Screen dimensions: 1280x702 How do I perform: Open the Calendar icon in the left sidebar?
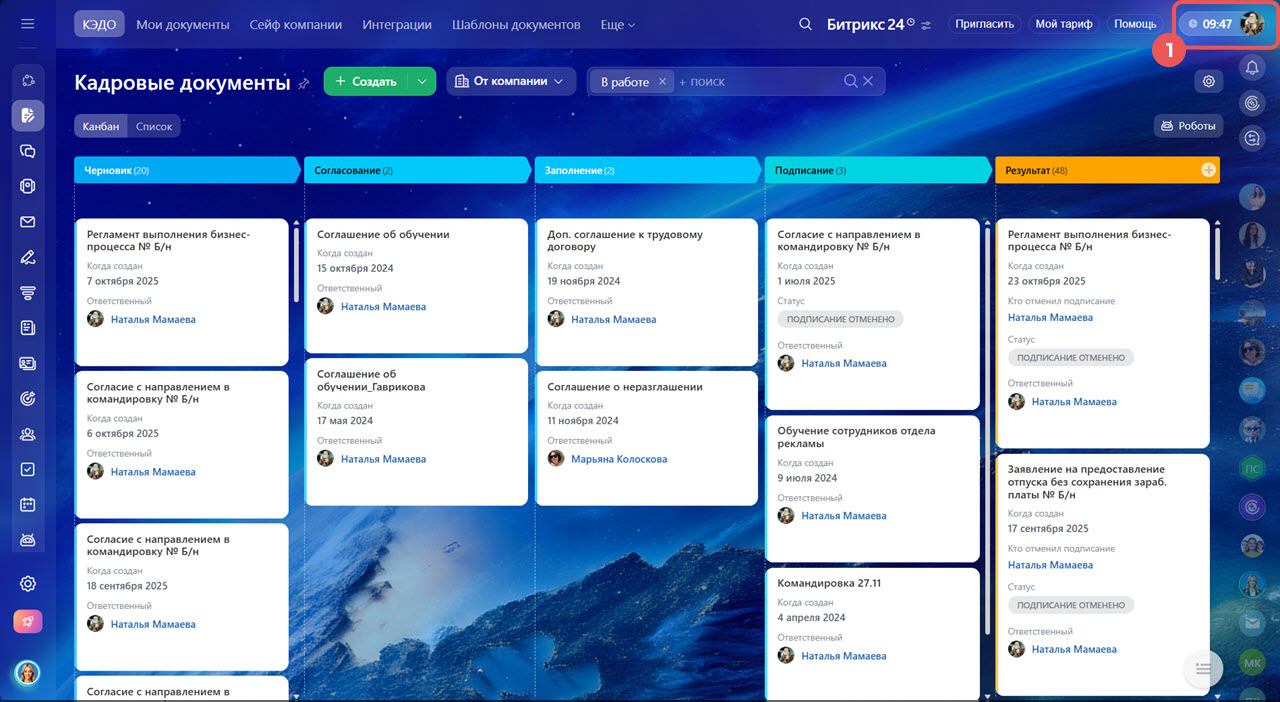(x=28, y=505)
